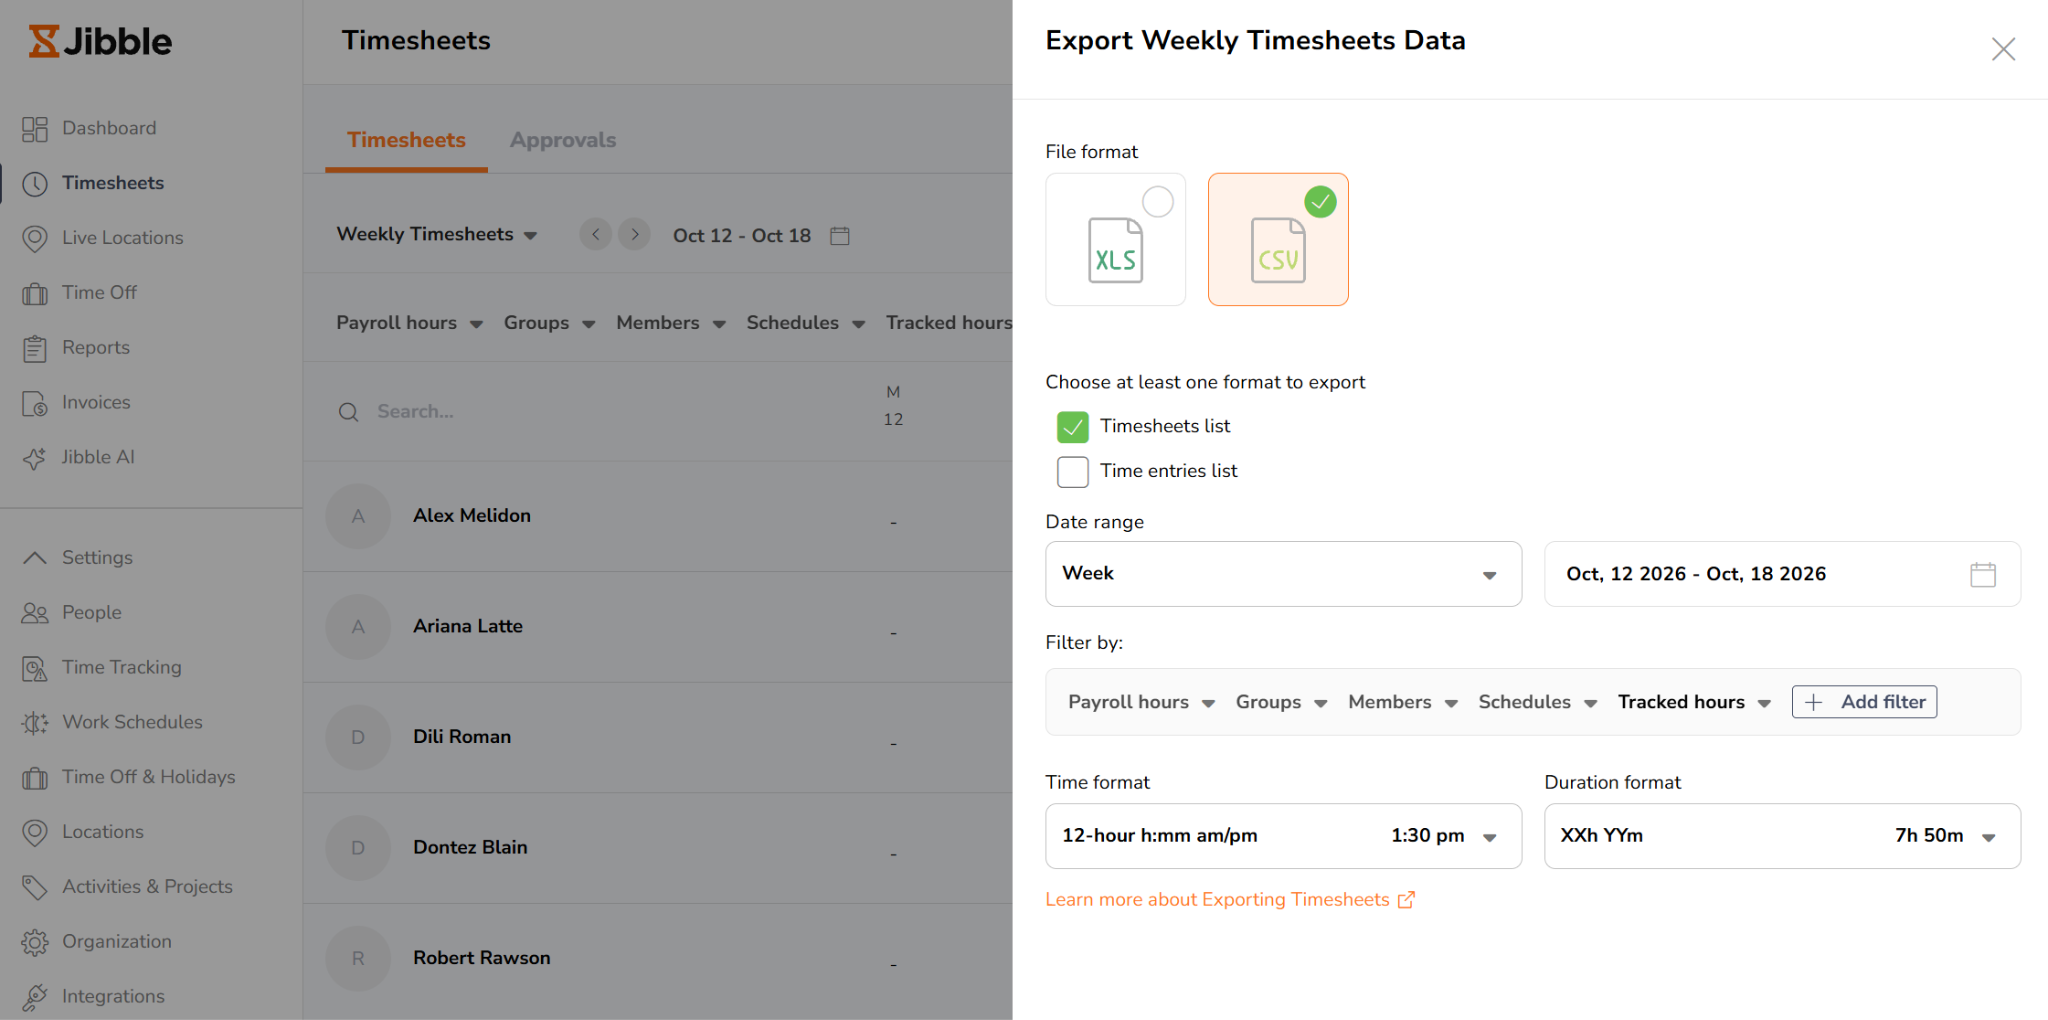Click the search magnifier icon
Image resolution: width=2048 pixels, height=1020 pixels.
(348, 412)
